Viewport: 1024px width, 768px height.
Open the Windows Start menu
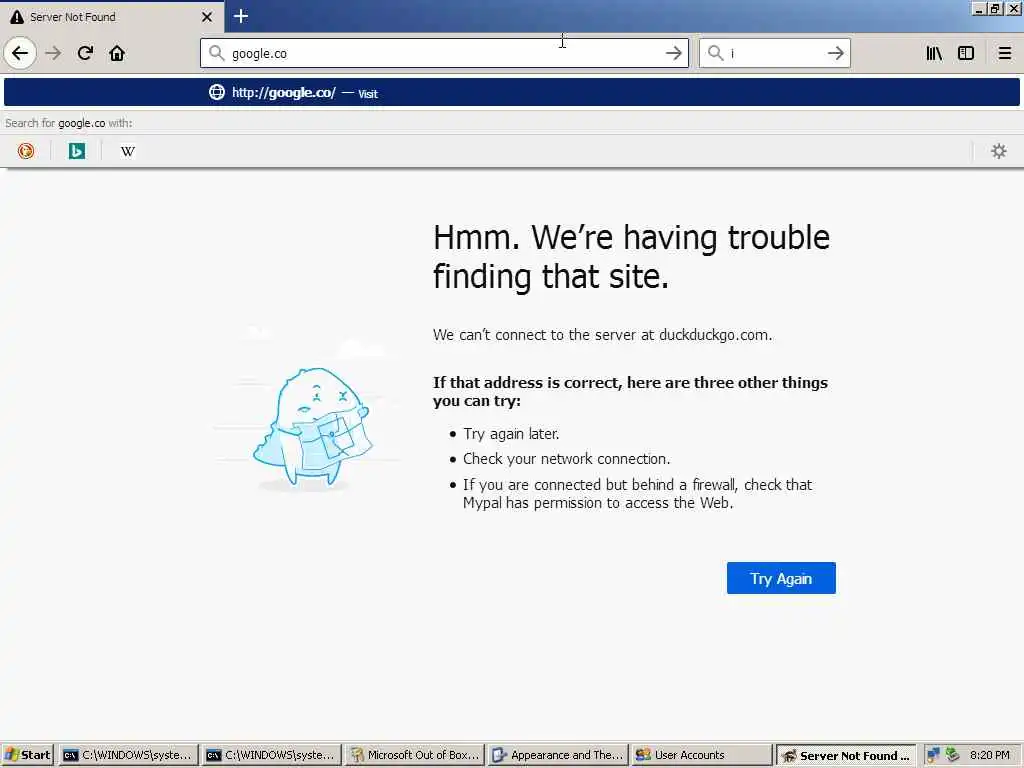[27, 755]
